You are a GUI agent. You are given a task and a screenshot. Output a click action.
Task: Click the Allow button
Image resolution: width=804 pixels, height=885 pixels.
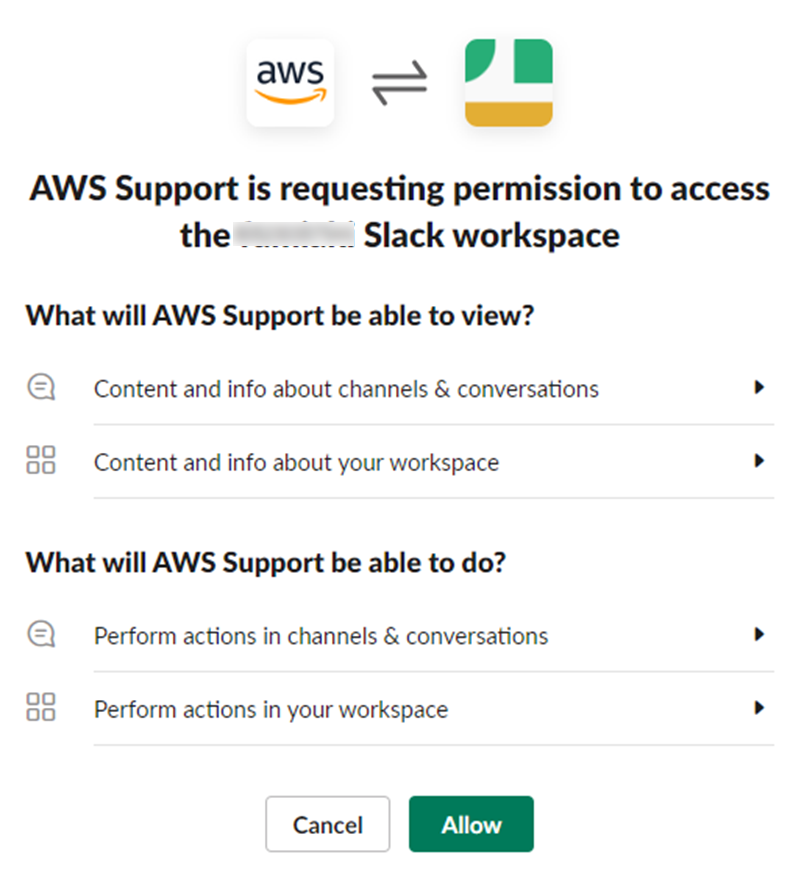[471, 824]
